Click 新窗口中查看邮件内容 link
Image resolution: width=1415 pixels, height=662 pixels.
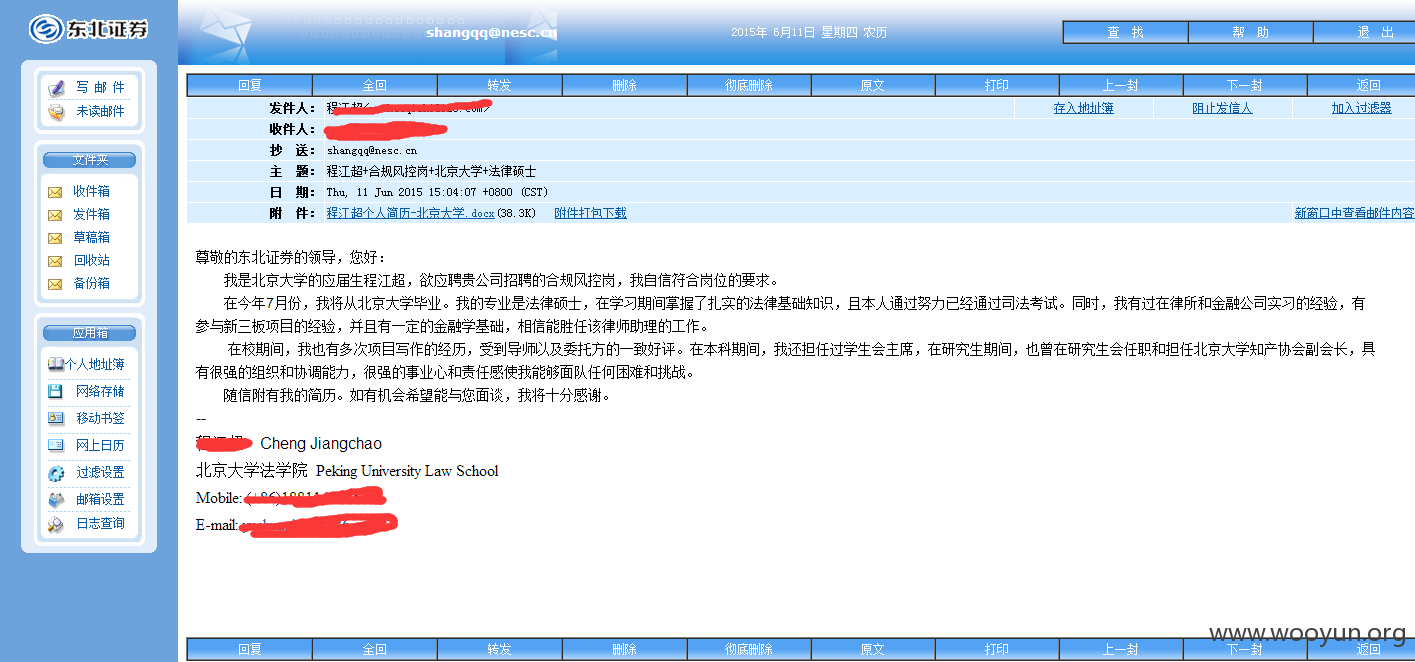1354,213
